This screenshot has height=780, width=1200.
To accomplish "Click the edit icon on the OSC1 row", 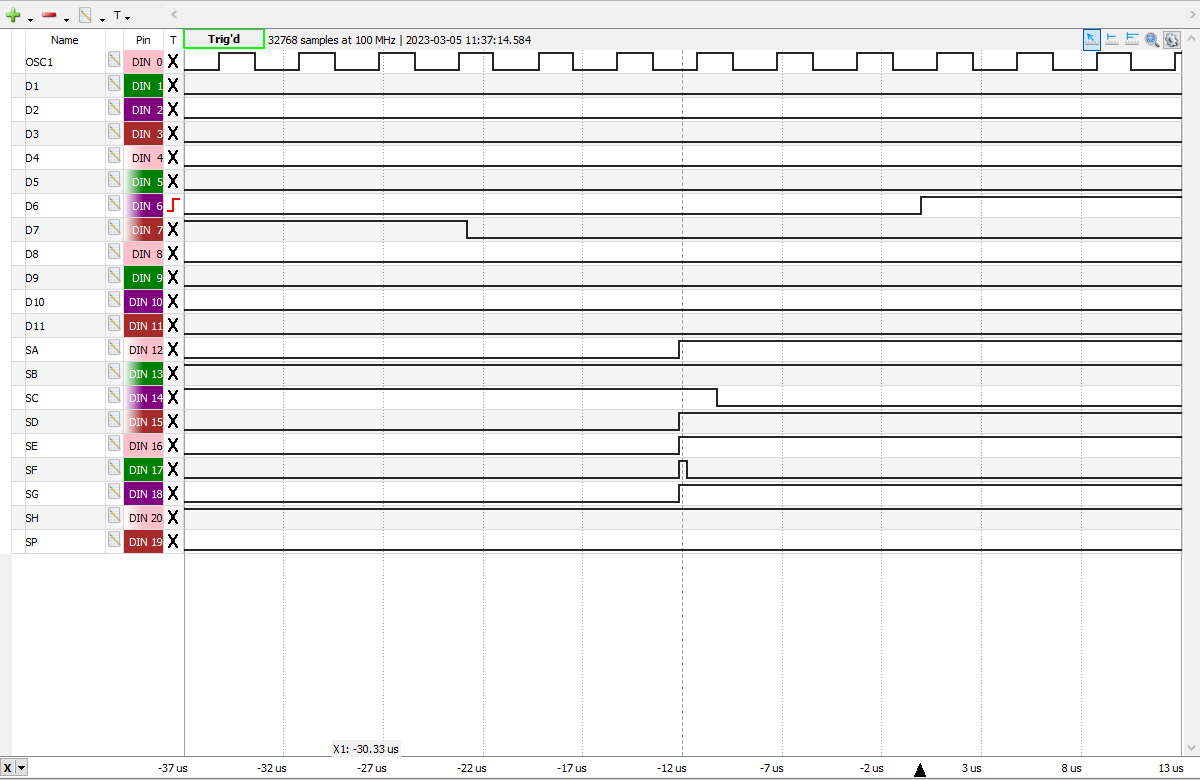I will click(x=114, y=61).
